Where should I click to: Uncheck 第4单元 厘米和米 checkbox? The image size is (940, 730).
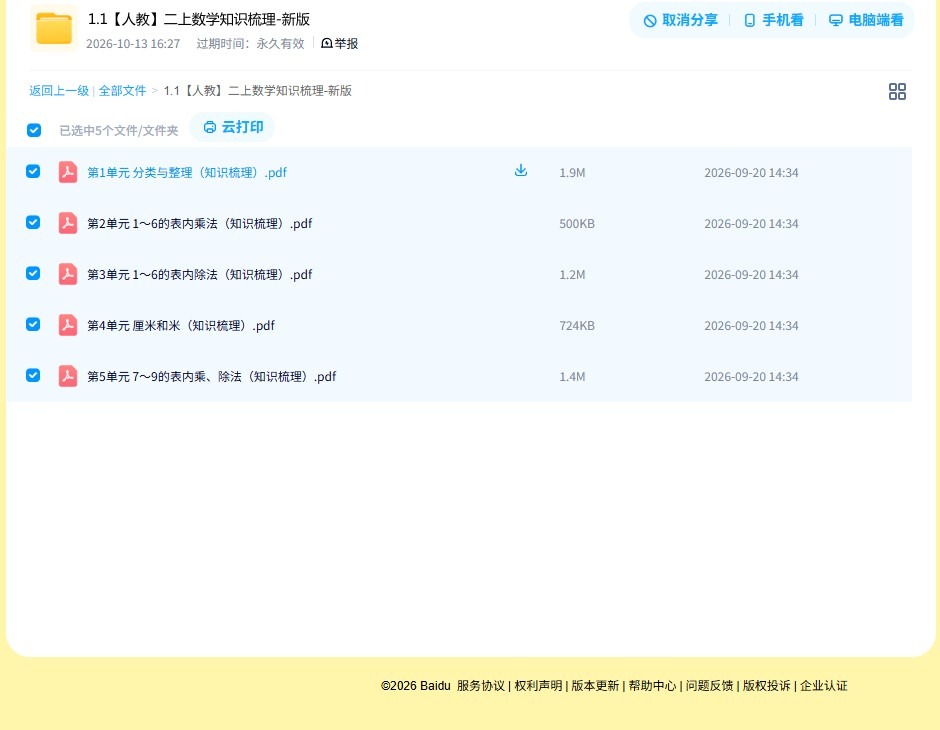pos(33,324)
